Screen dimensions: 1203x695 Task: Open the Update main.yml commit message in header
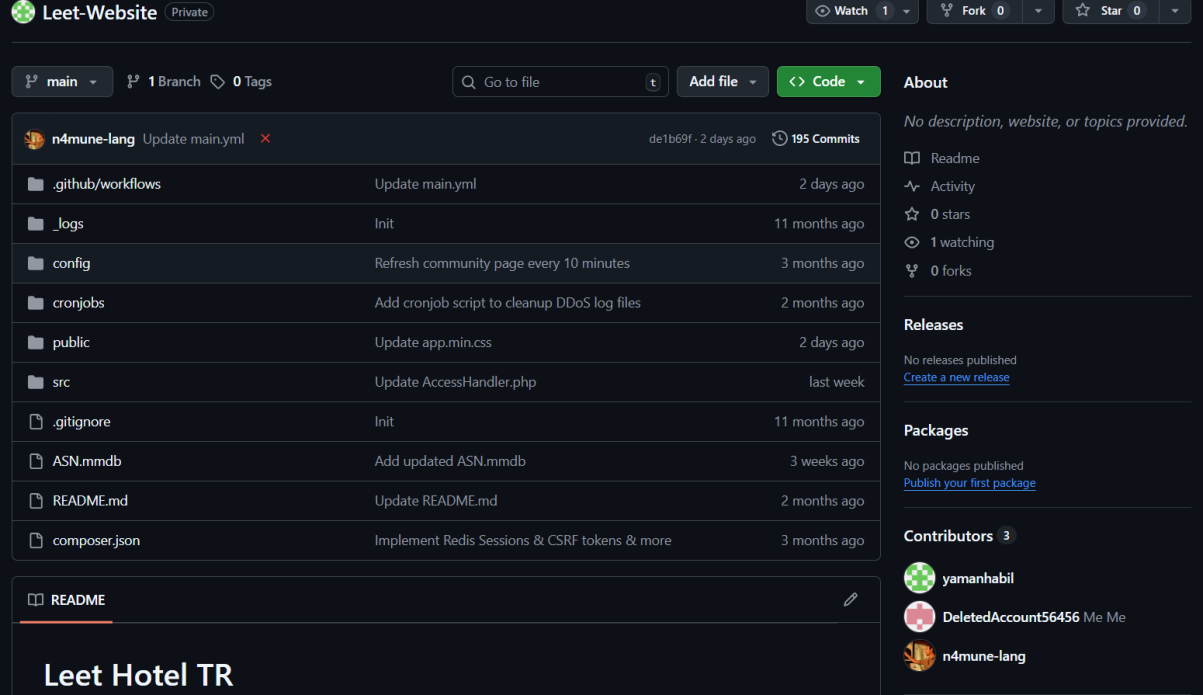tap(193, 139)
